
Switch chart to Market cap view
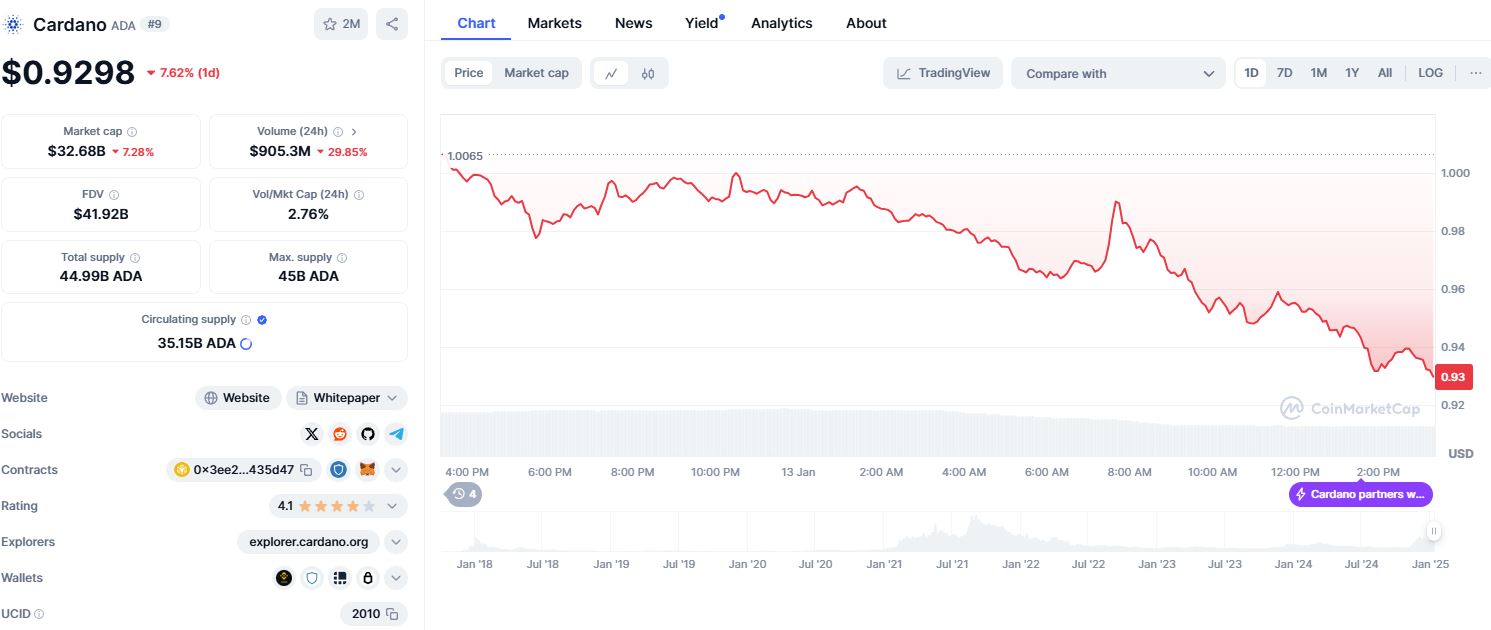[536, 73]
